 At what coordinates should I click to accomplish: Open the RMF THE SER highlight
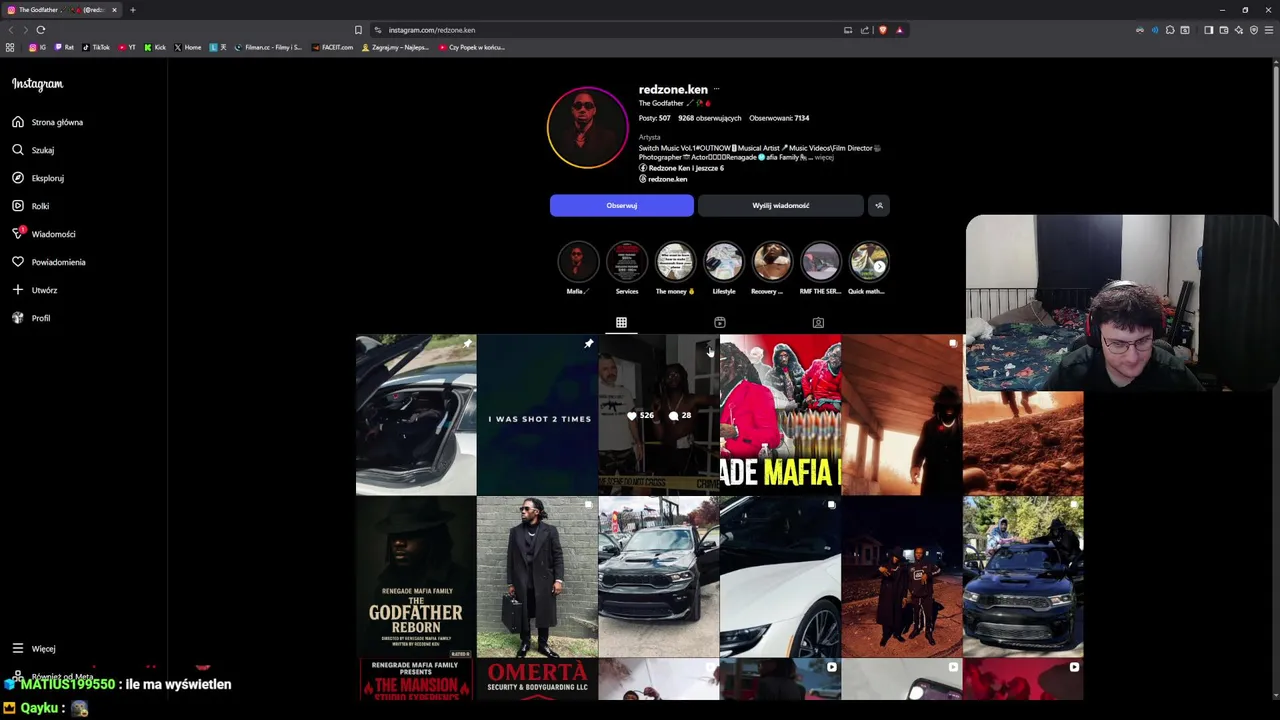click(821, 262)
